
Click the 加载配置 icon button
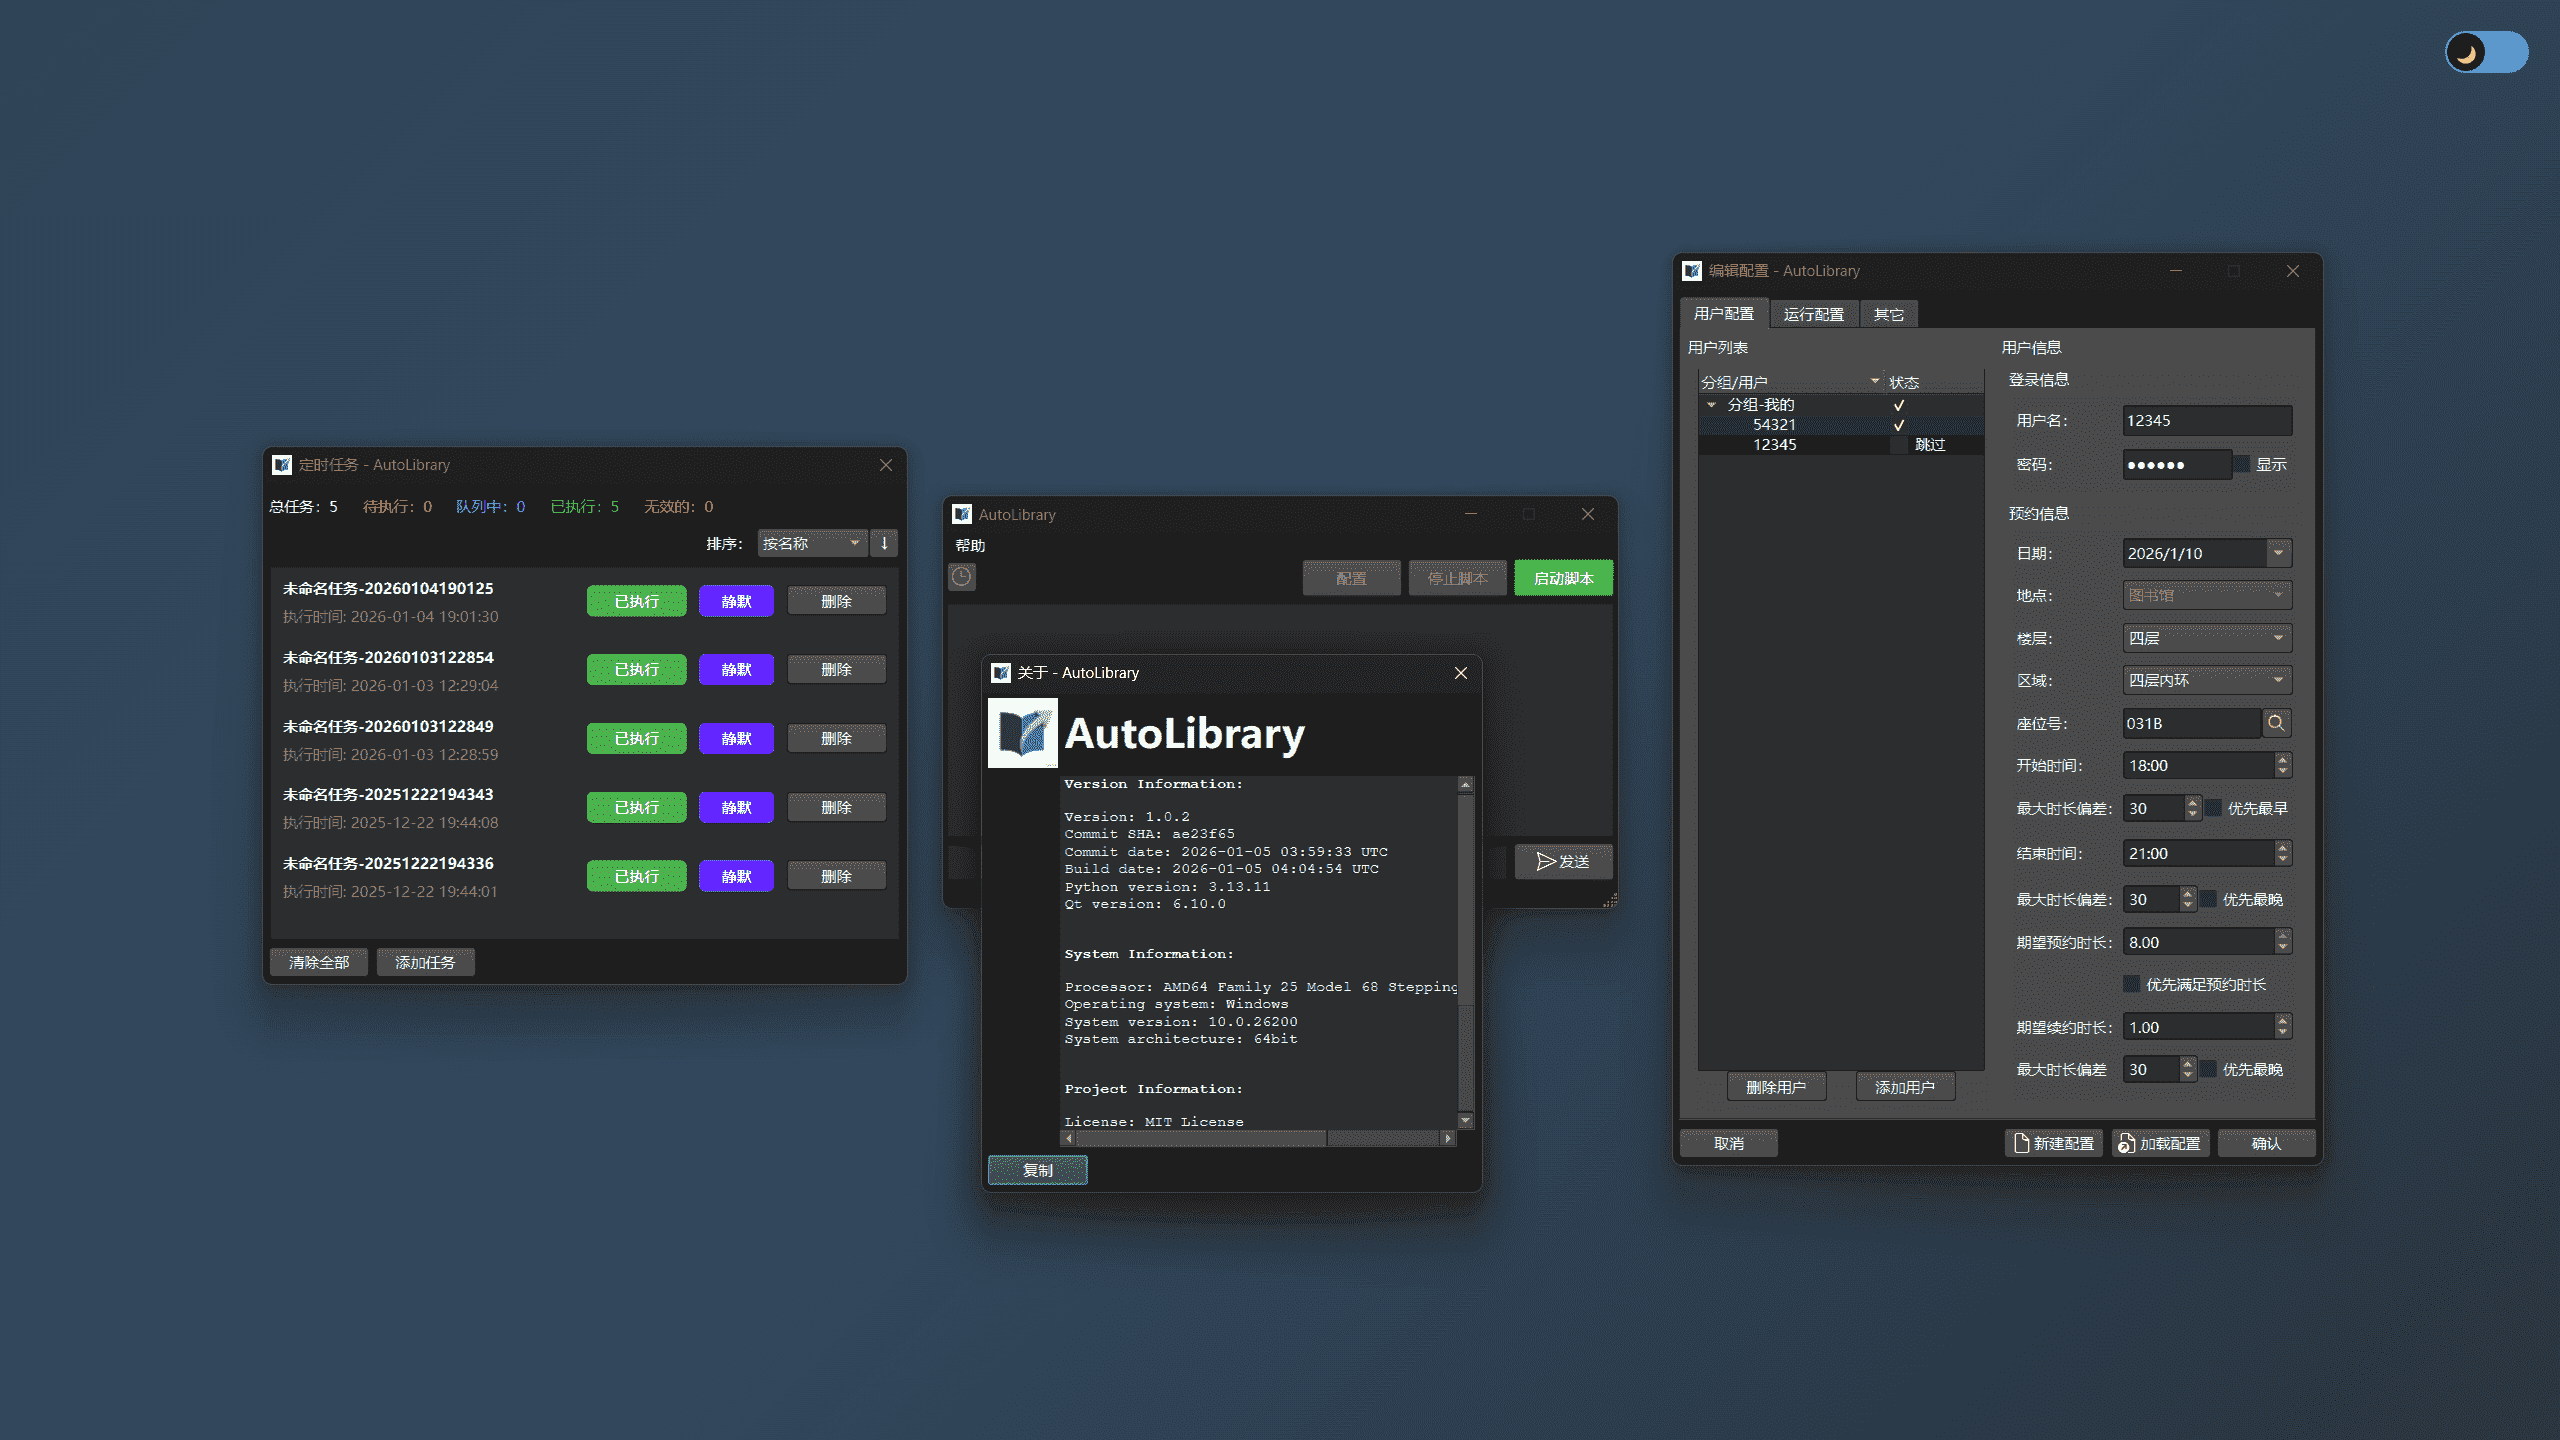coord(2161,1143)
